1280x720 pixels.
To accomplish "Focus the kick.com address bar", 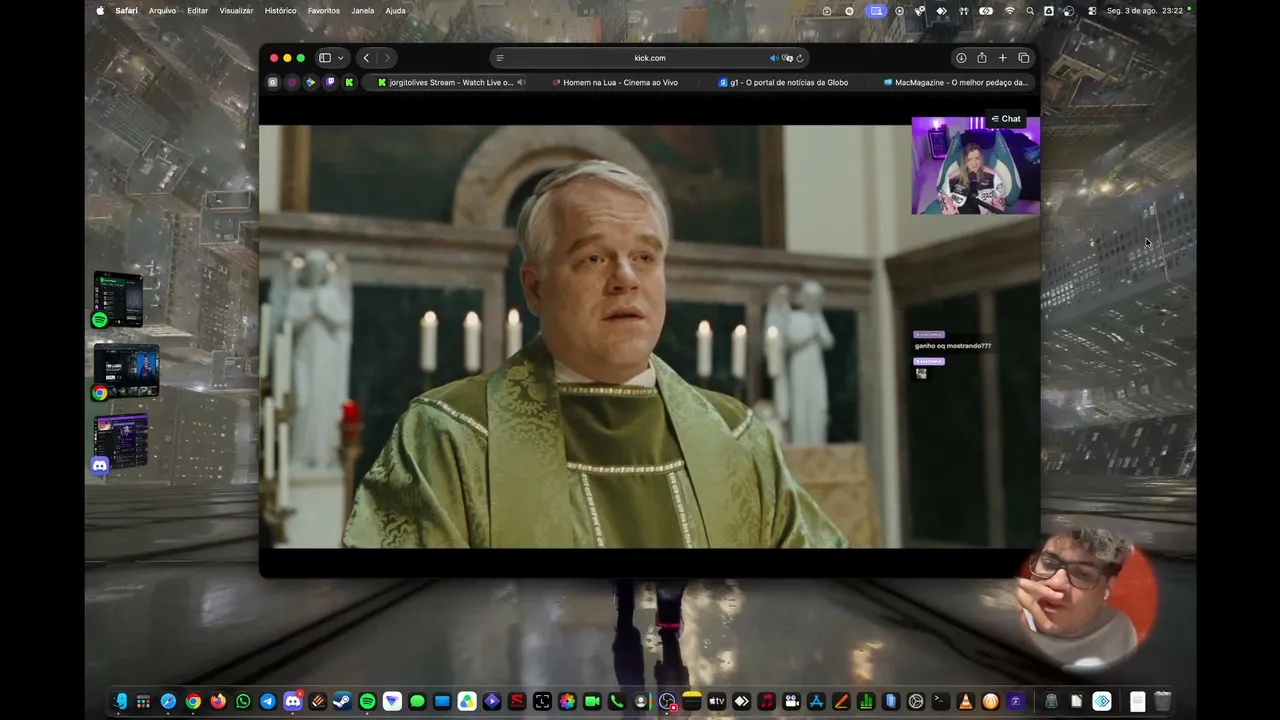I will [x=650, y=58].
